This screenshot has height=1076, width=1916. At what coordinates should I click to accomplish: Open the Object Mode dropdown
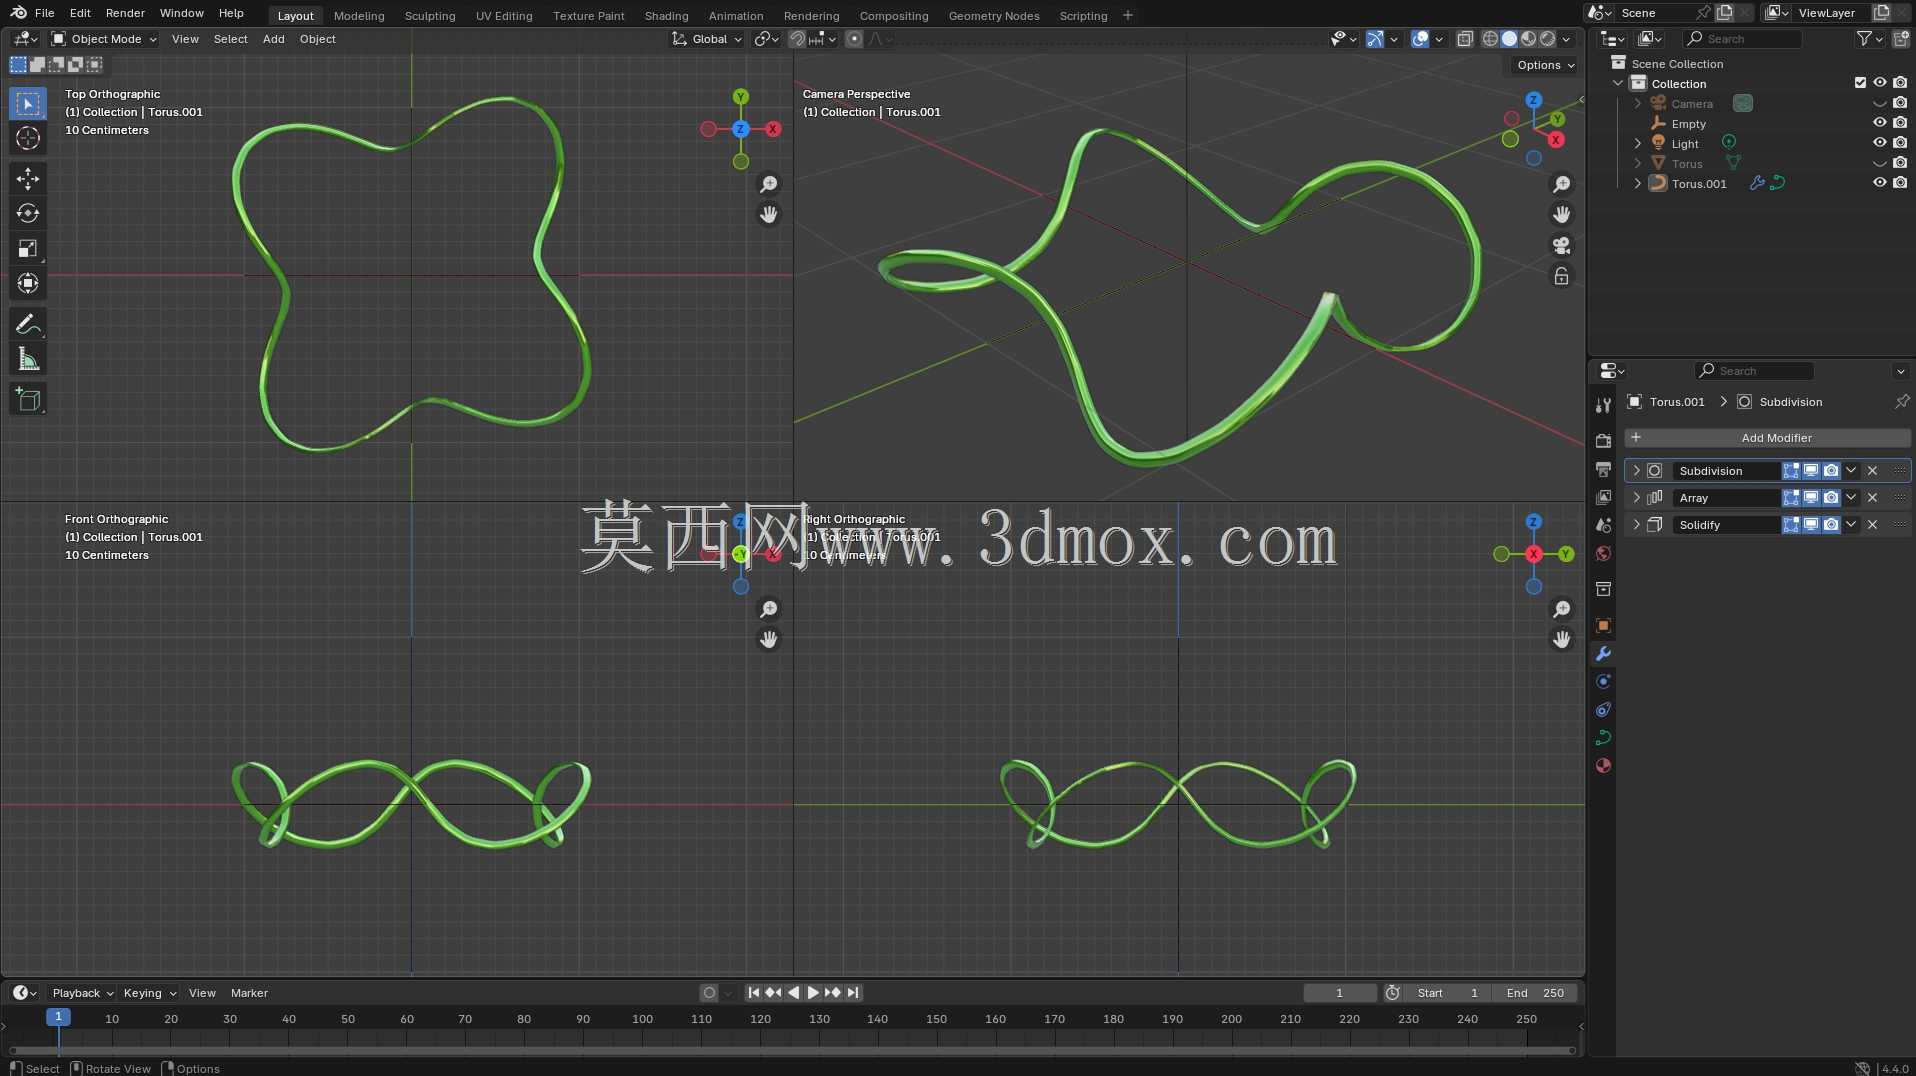click(x=104, y=39)
